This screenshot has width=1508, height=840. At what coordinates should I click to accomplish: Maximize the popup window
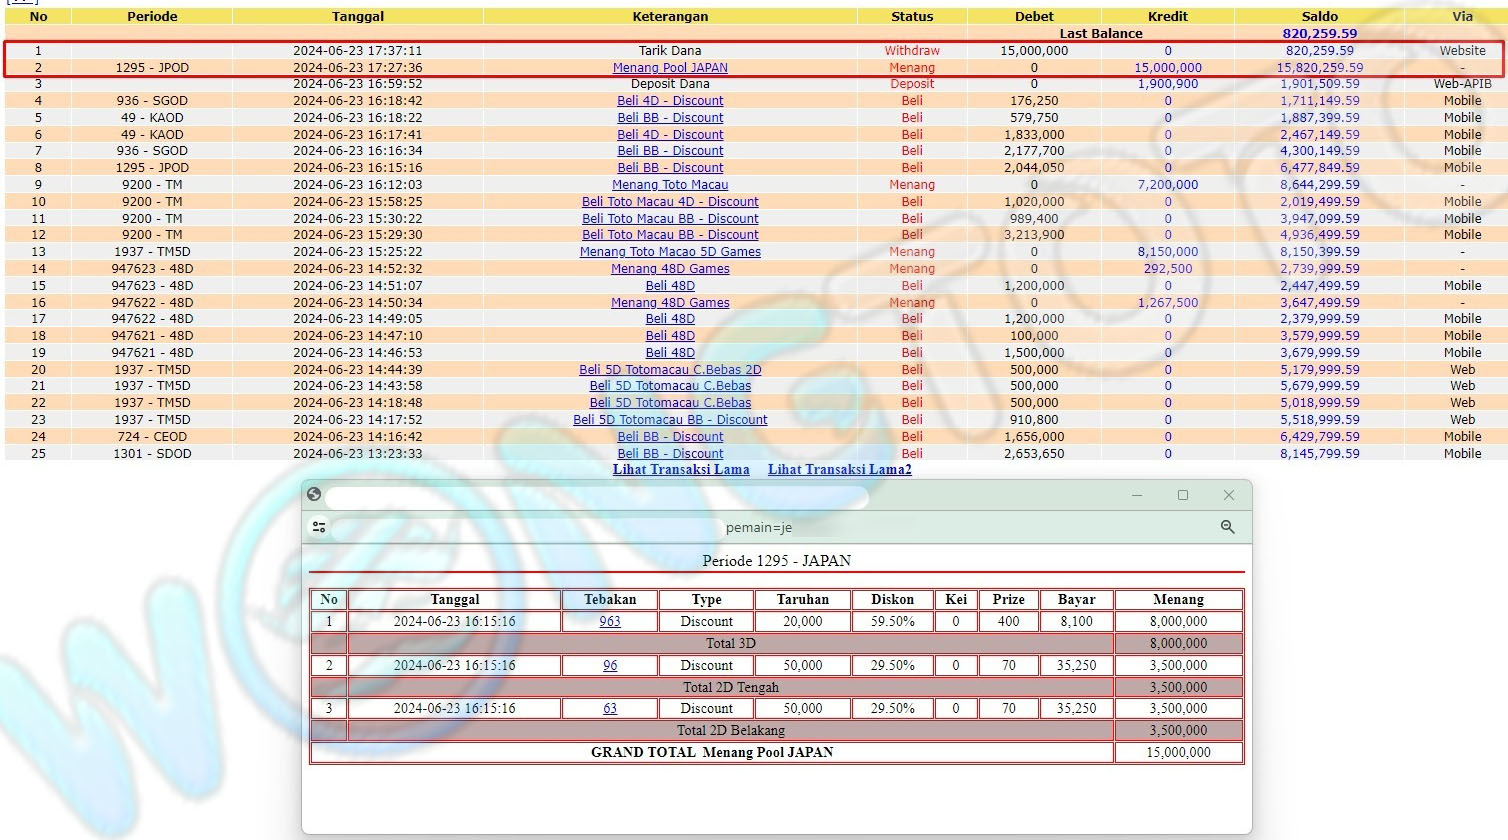point(1183,495)
